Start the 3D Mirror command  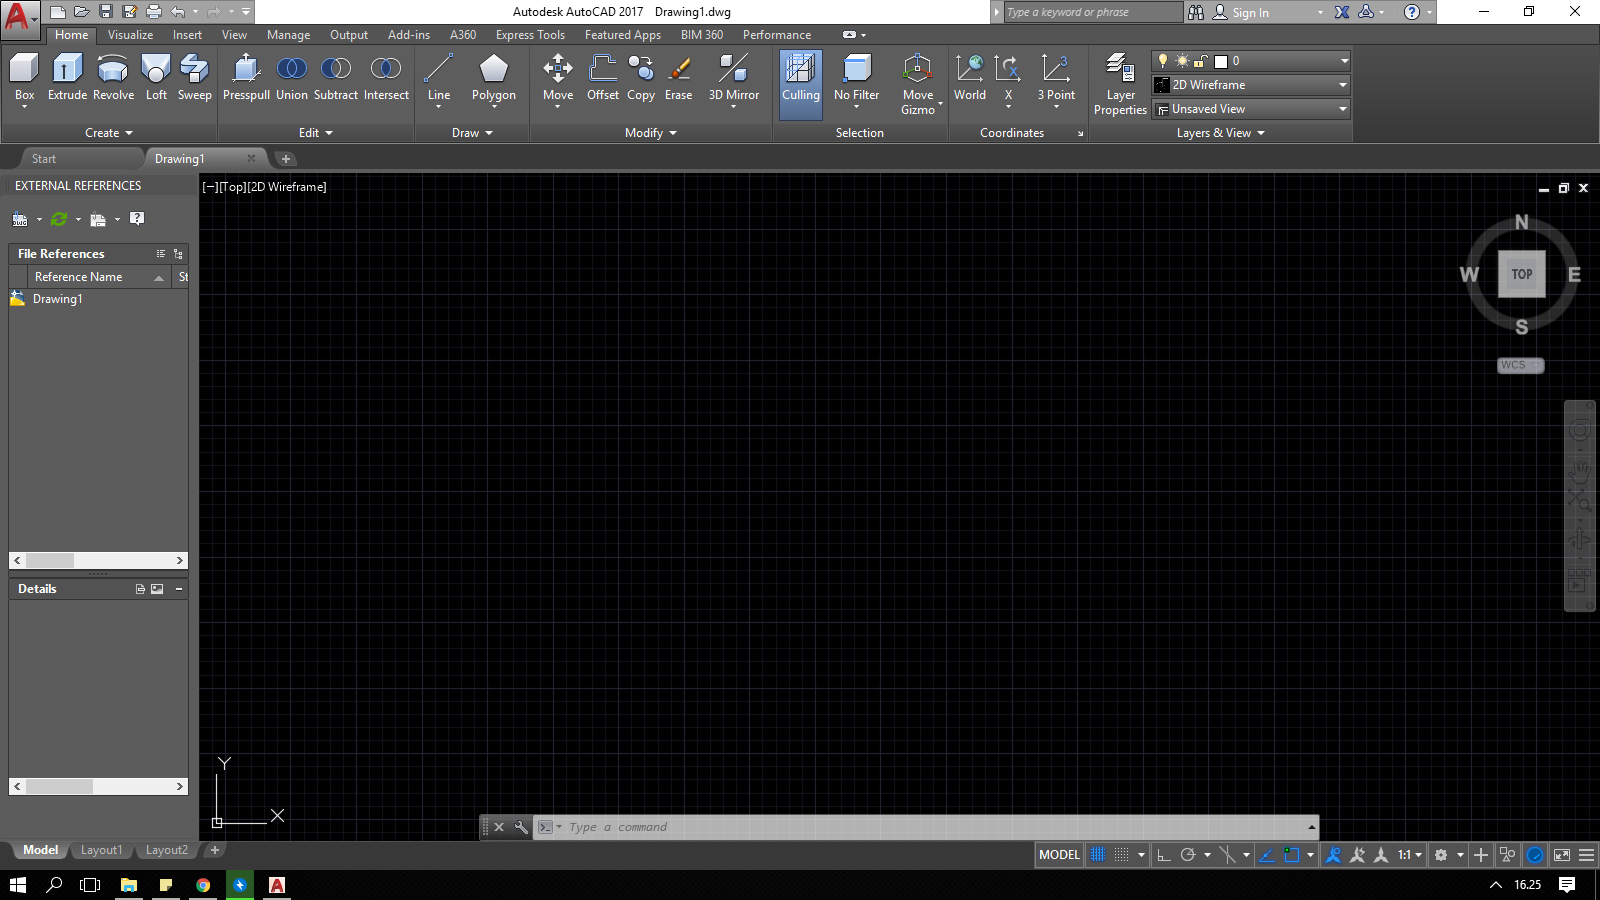point(734,78)
